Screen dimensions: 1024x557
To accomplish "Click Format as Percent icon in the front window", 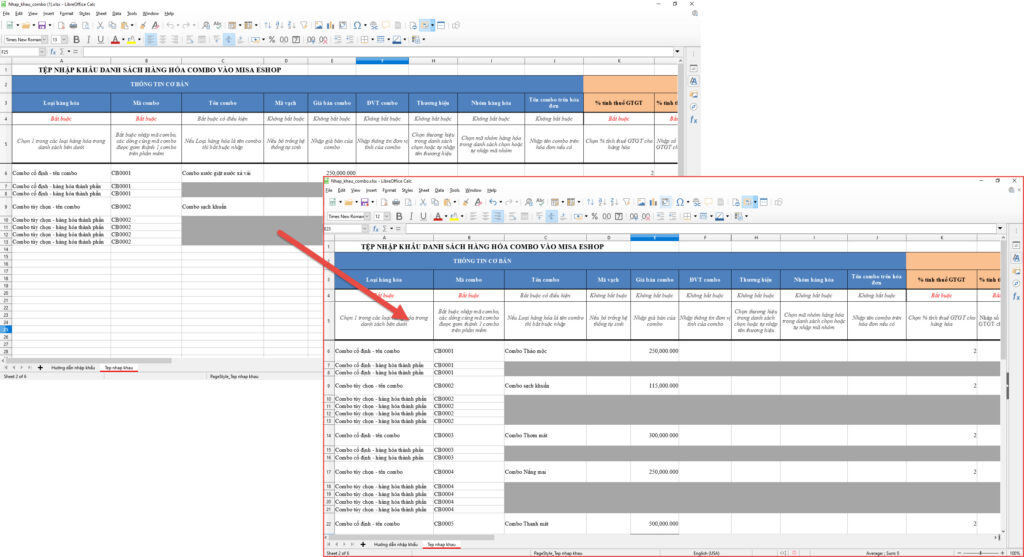I will tap(593, 216).
